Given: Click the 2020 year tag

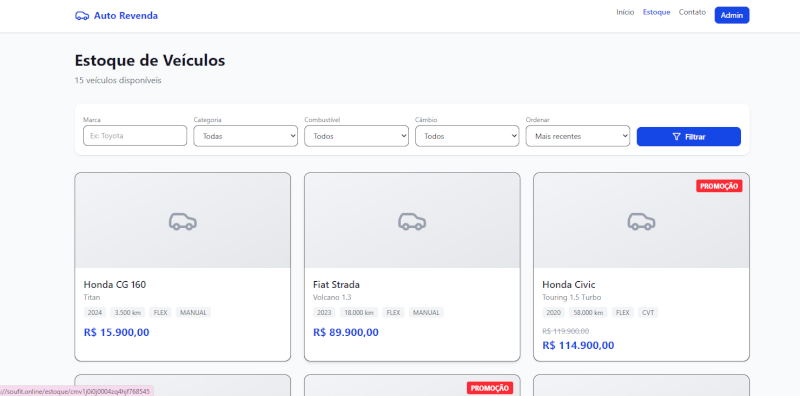Looking at the screenshot, I should [x=554, y=312].
